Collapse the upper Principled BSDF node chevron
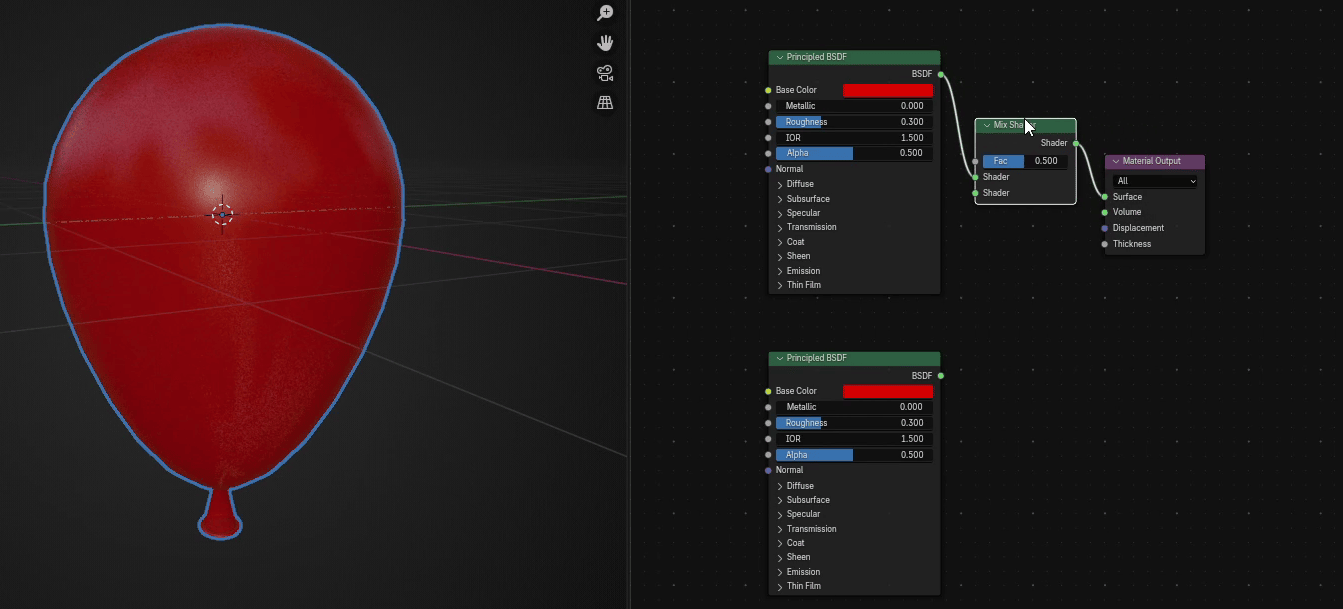Screen dimensions: 1343x609 coord(779,58)
